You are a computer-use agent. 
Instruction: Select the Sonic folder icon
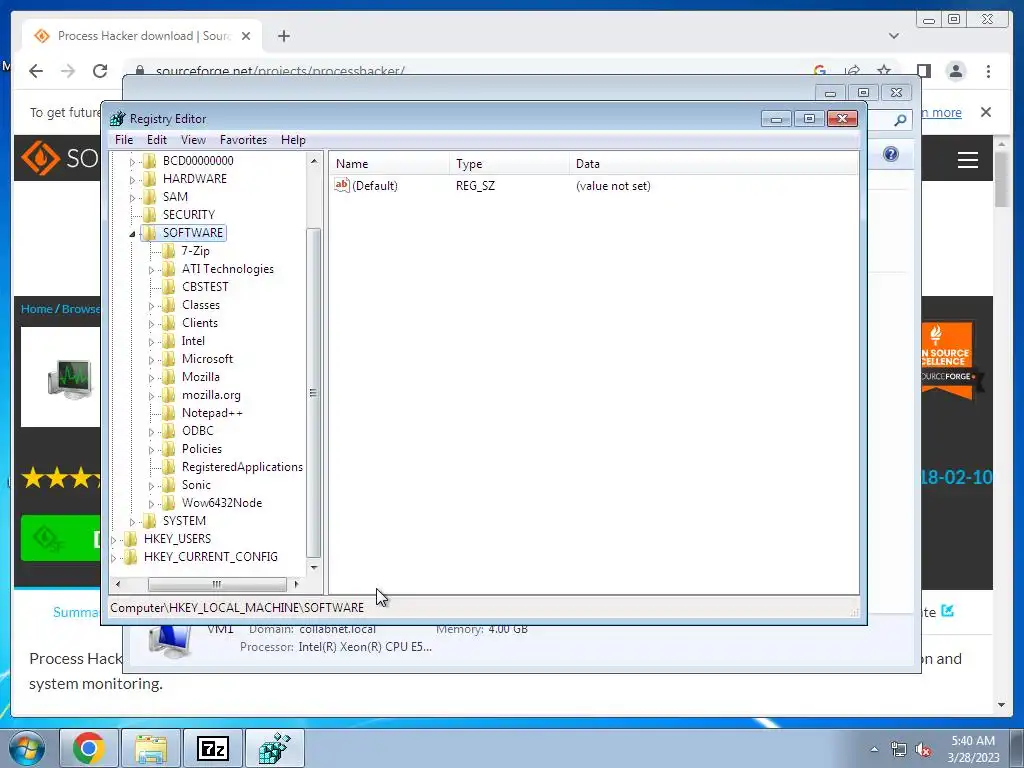point(168,485)
